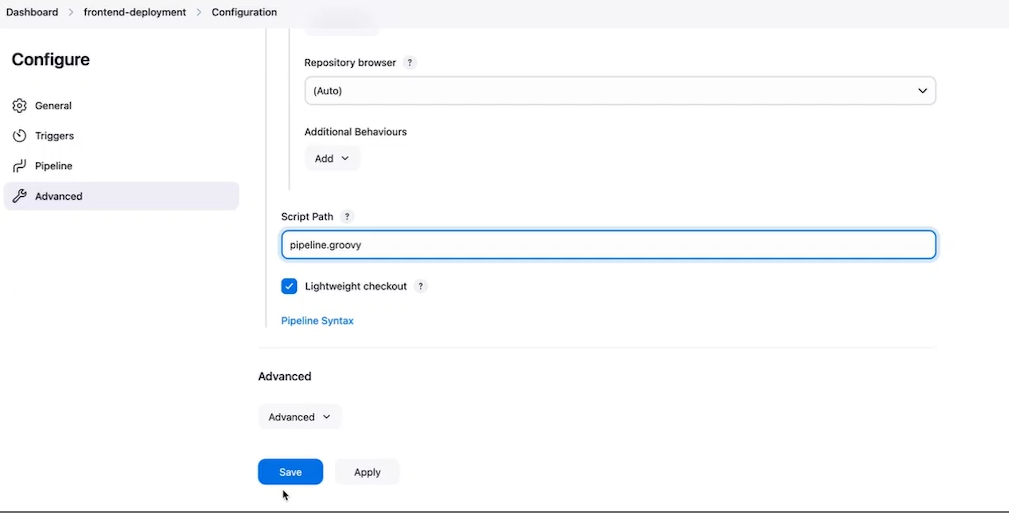Uncheck the Lightweight checkout checkbox
The height and width of the screenshot is (513, 1009).
coord(289,286)
